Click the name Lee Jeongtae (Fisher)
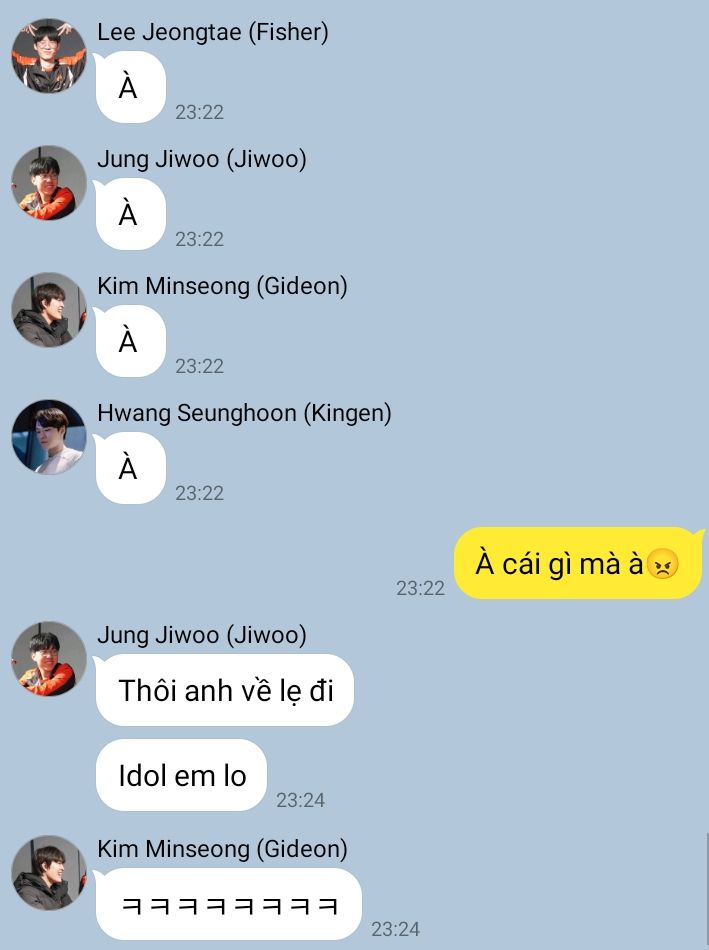709x950 pixels. click(x=213, y=32)
